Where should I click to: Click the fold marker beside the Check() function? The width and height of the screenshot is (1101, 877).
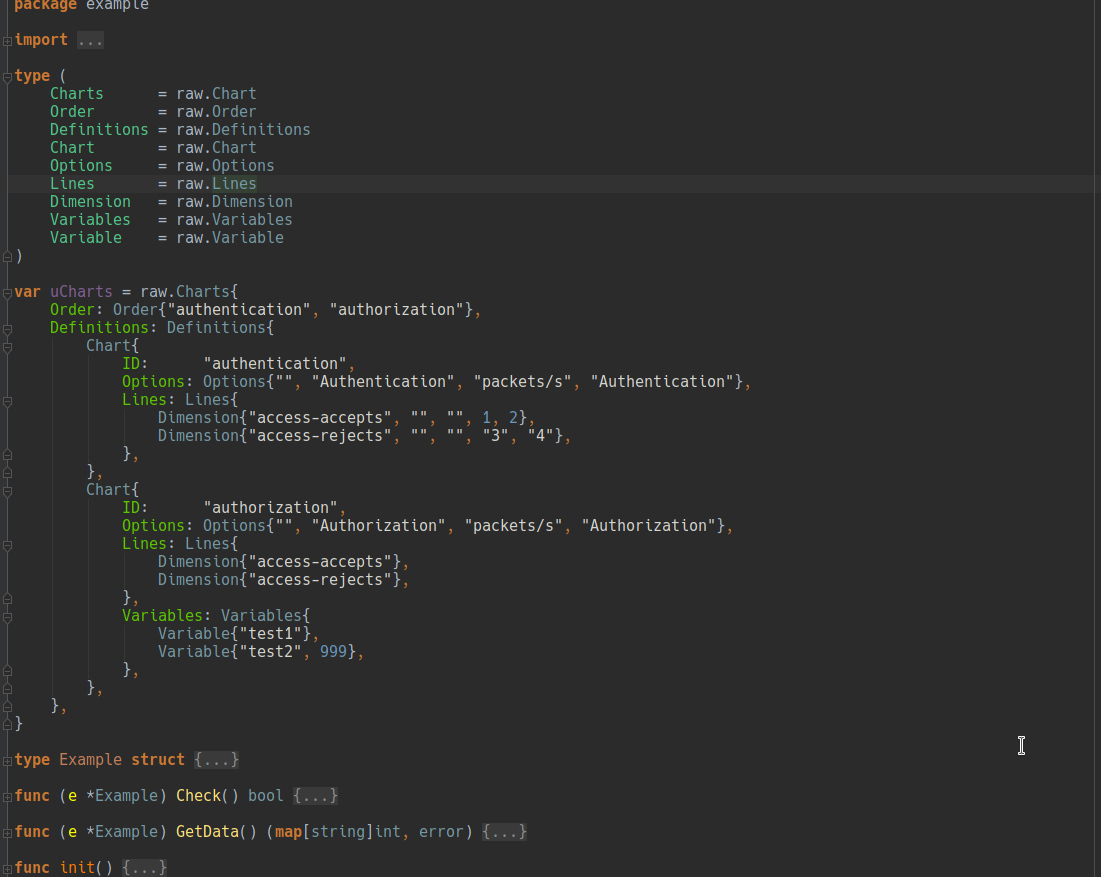7,795
